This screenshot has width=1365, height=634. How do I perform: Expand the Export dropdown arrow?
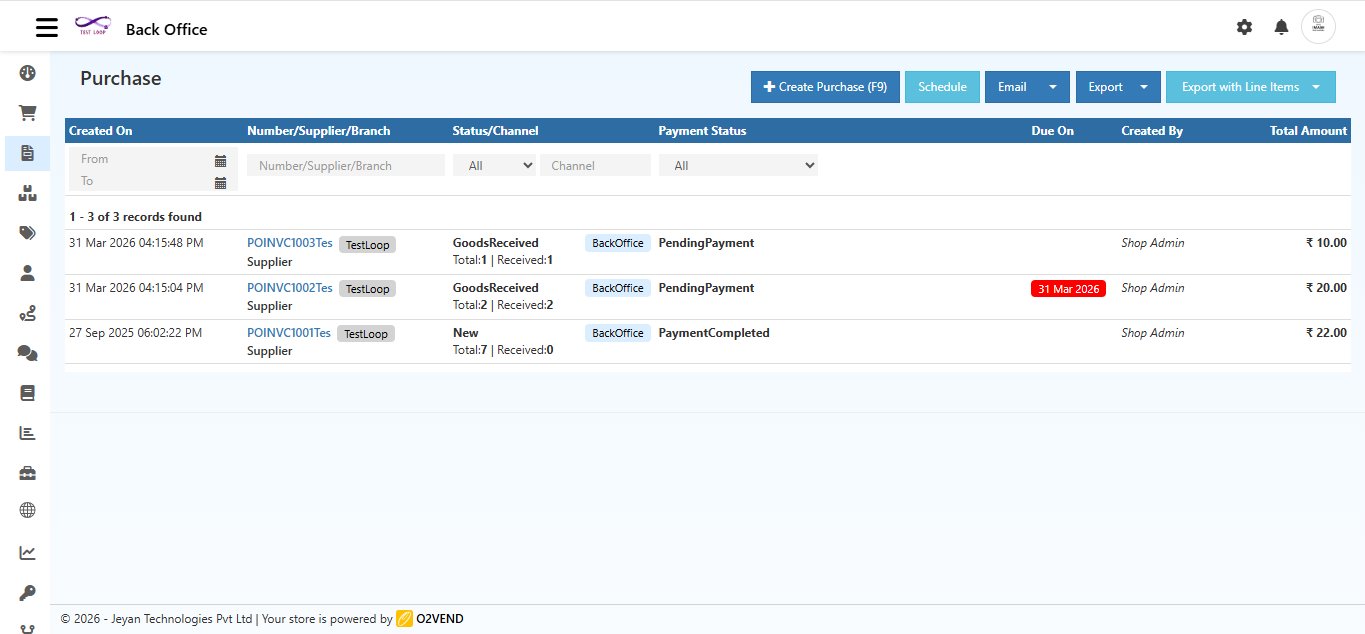tap(1145, 87)
